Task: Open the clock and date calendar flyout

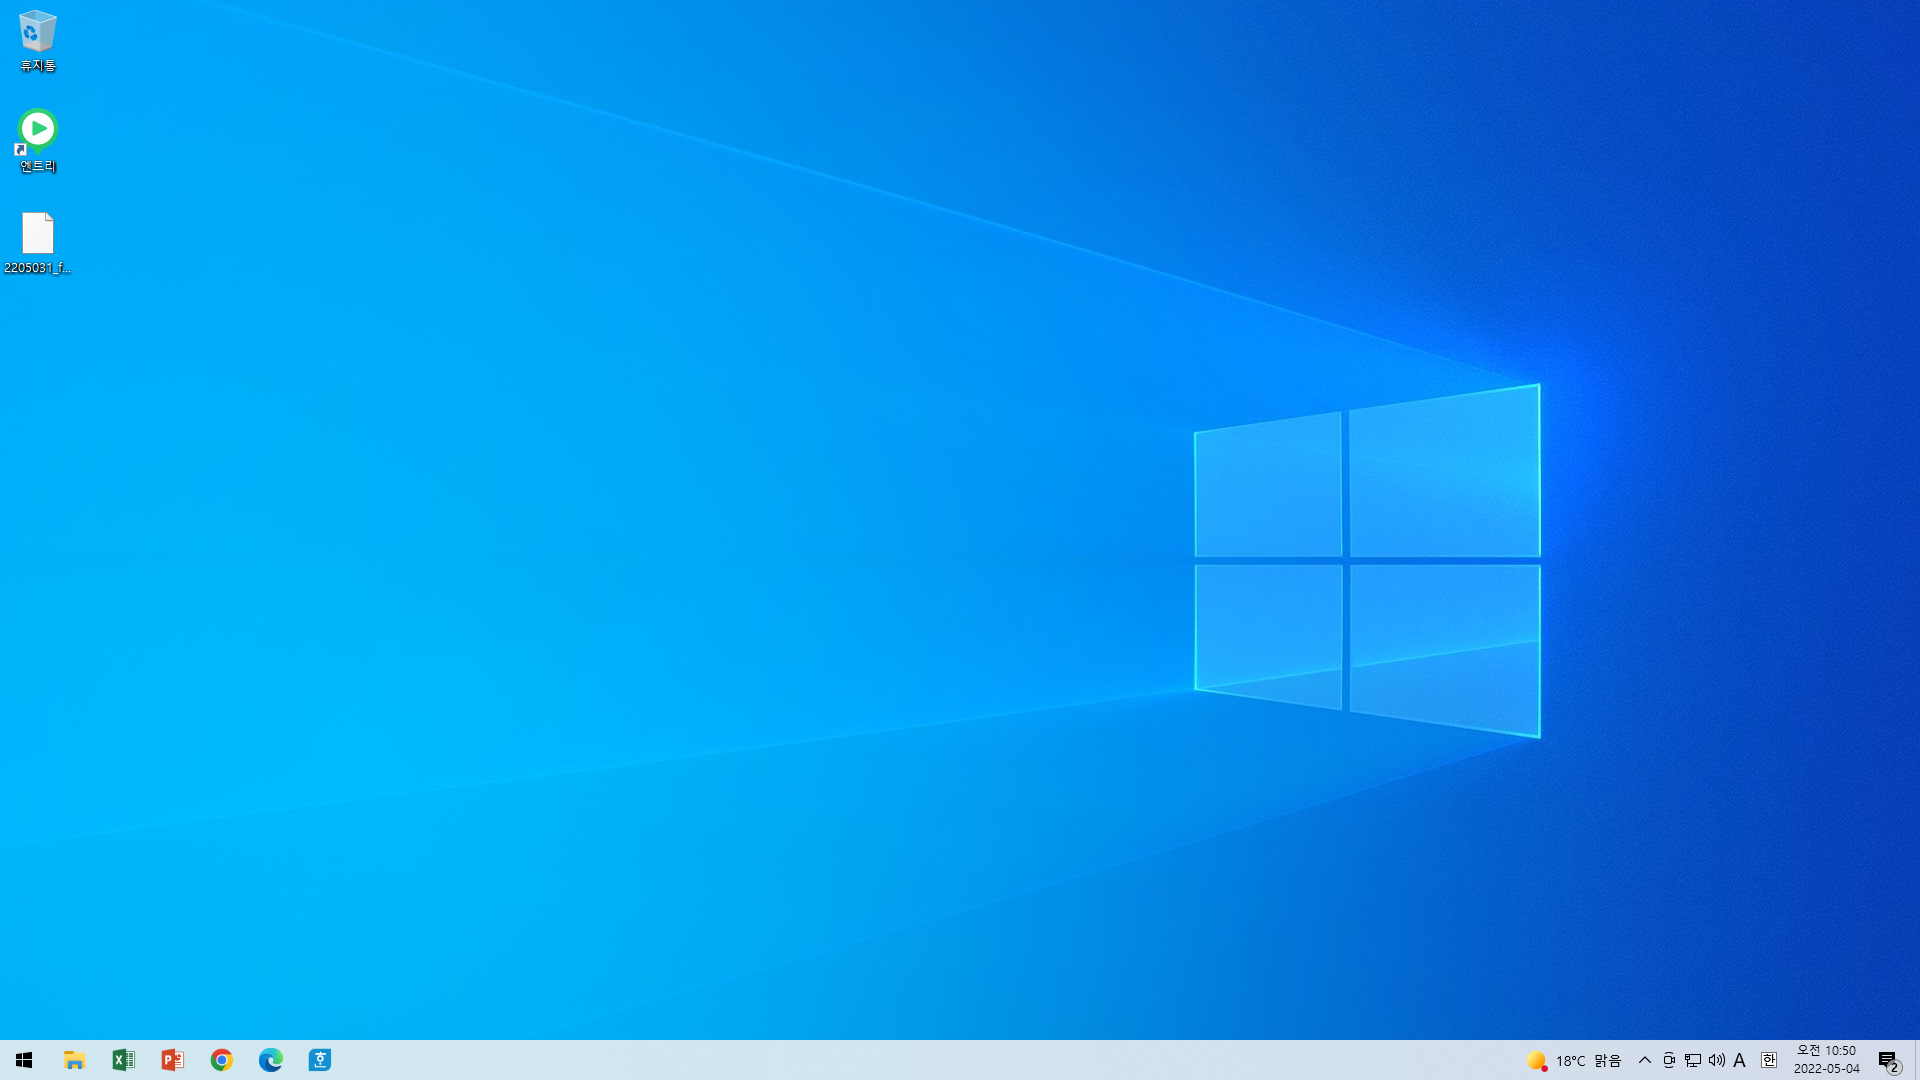Action: click(1826, 1060)
